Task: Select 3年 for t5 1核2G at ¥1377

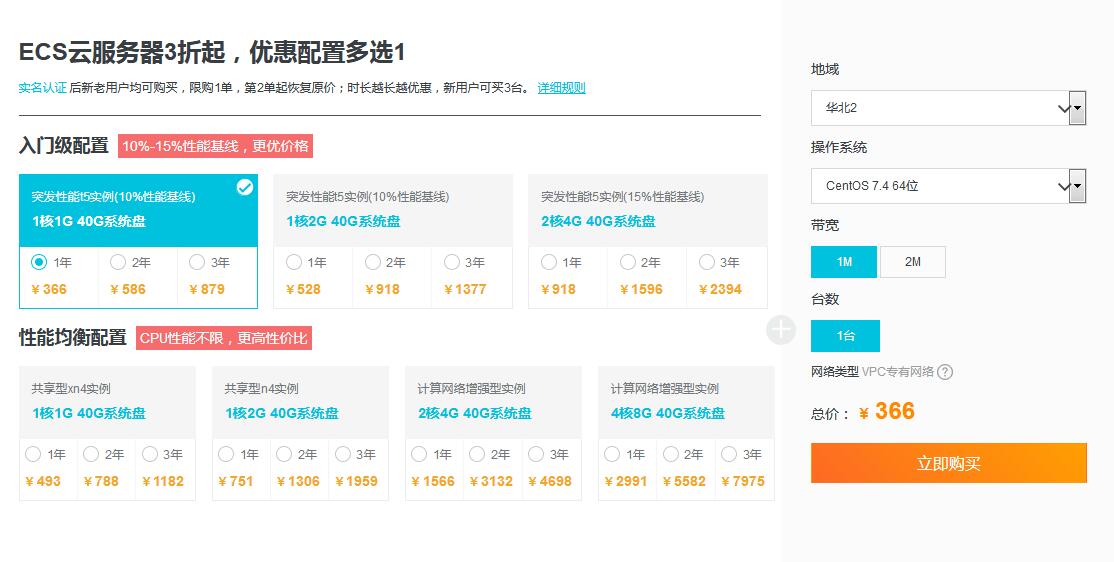Action: 451,262
